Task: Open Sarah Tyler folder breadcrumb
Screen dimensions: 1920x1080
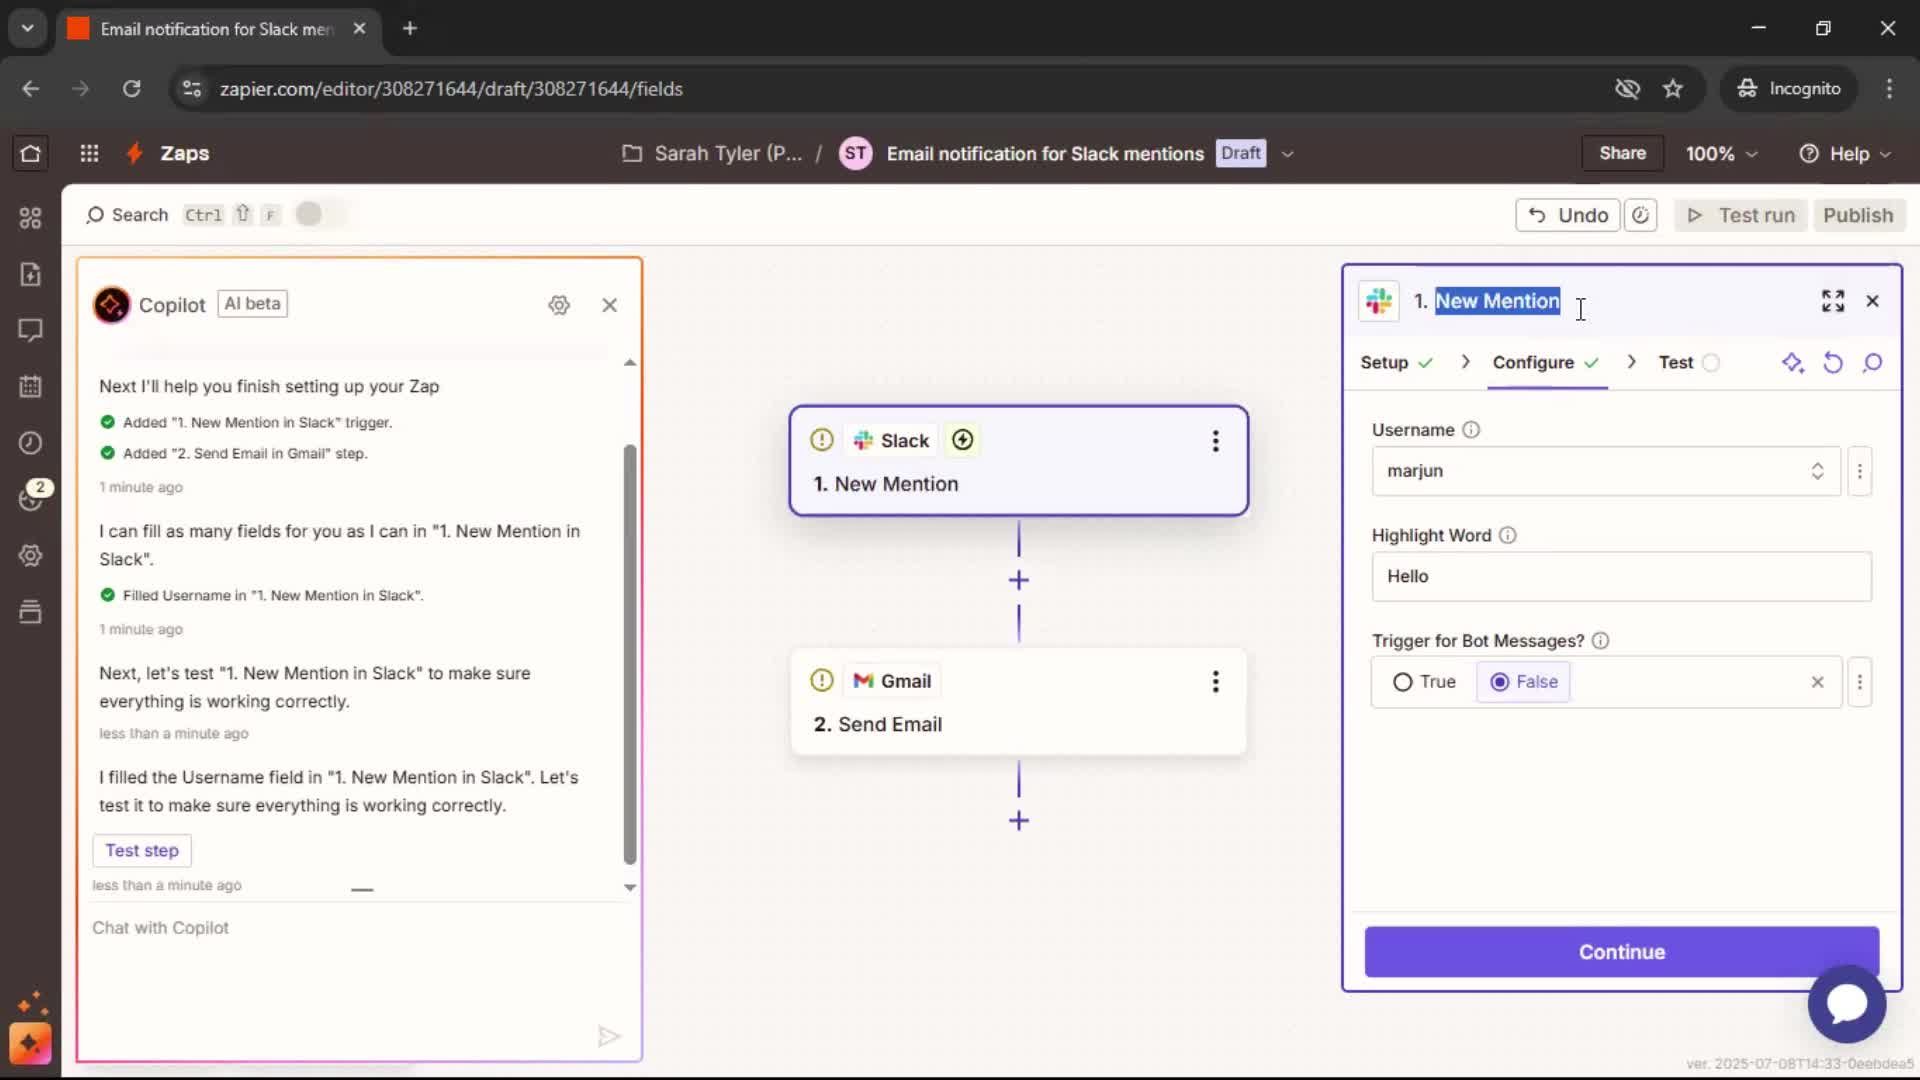Action: point(712,154)
